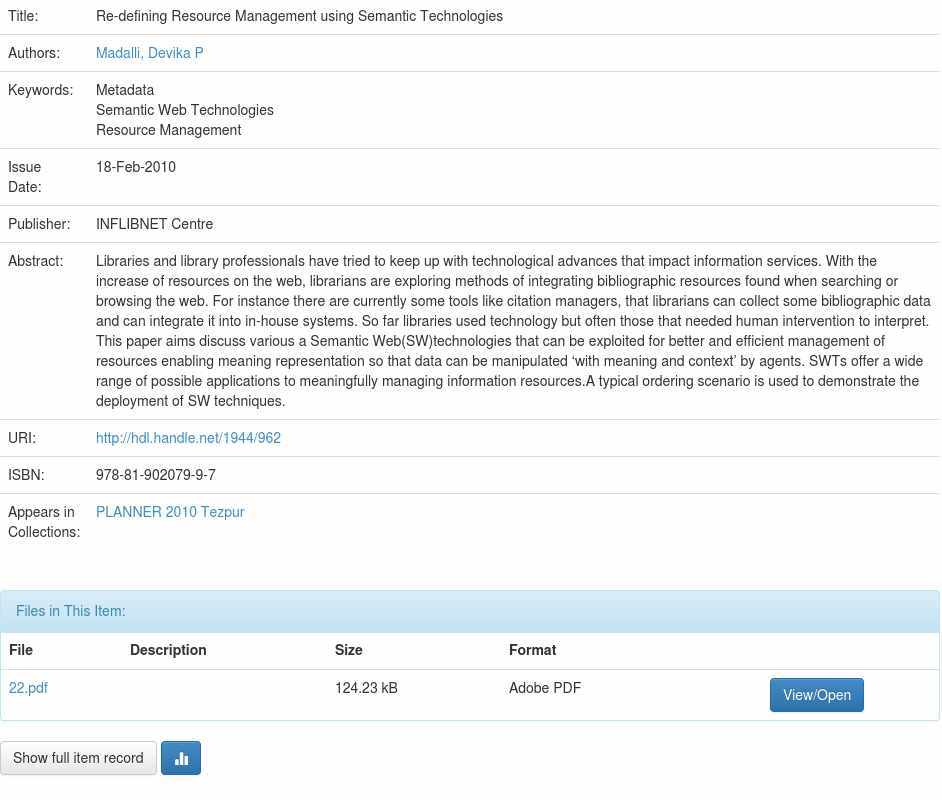This screenshot has height=800, width=942.
Task: Click the 124.23 kB file size
Action: pyautogui.click(x=366, y=688)
